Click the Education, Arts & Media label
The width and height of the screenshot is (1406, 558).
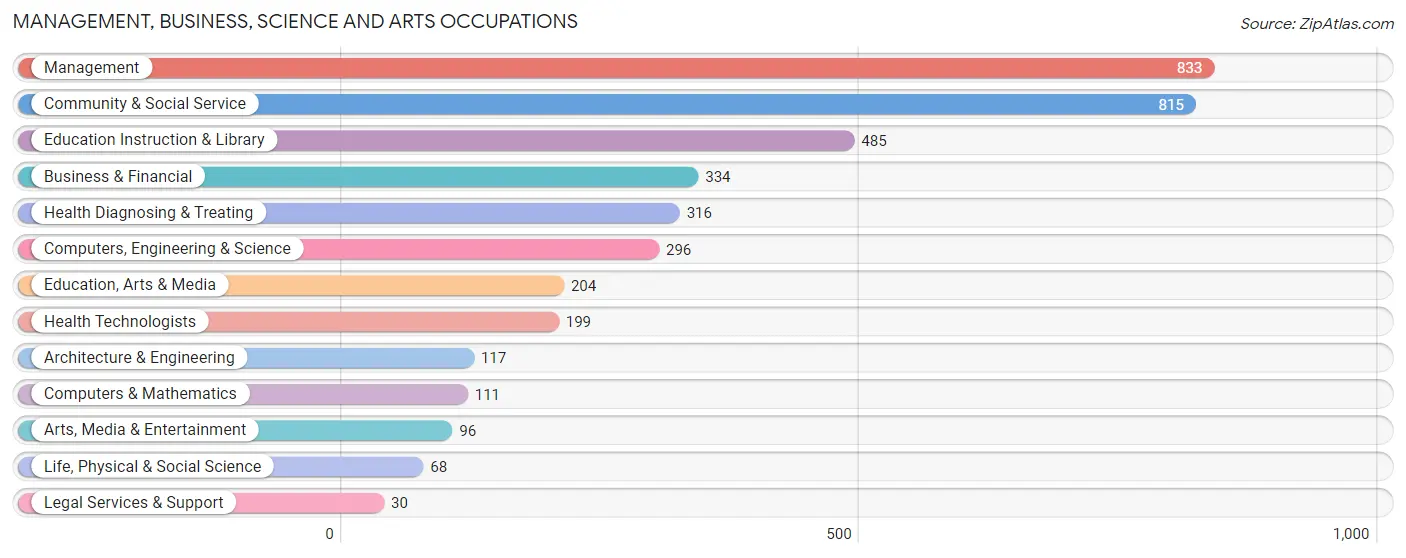tap(130, 285)
